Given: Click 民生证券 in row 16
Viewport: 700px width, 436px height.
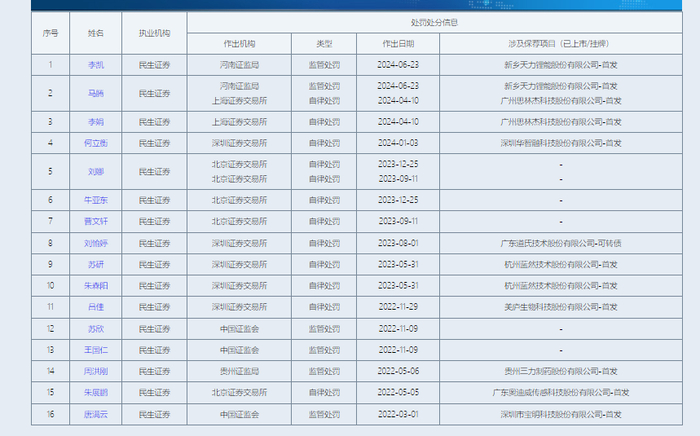Looking at the screenshot, I should (x=154, y=415).
